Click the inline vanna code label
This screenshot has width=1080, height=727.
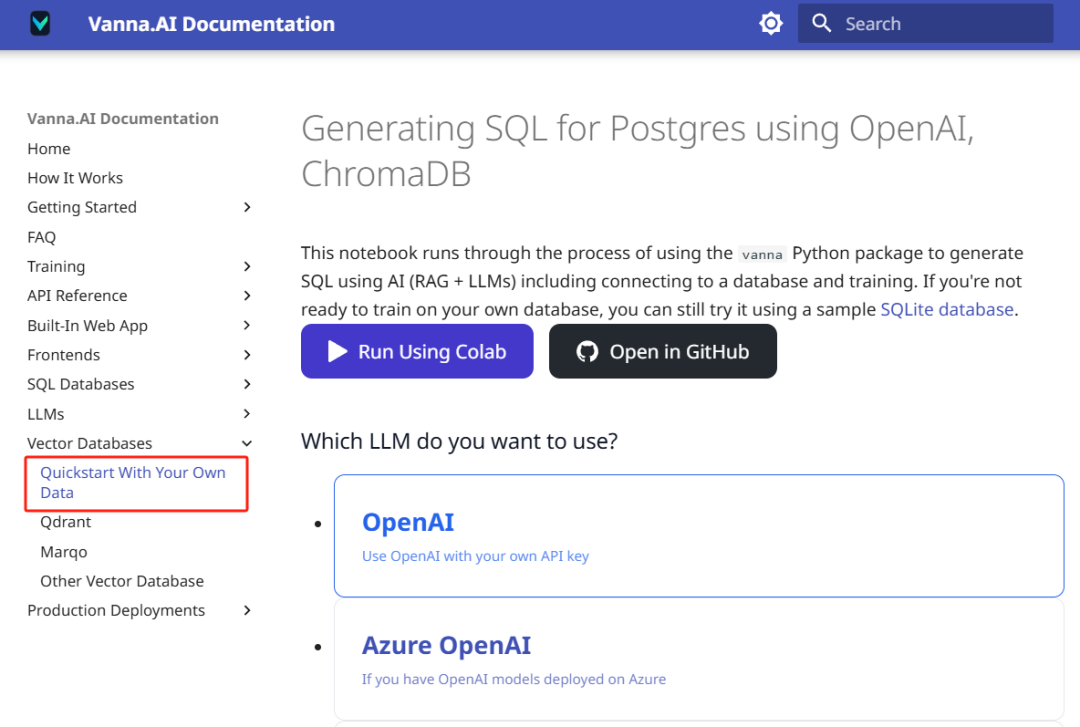coord(762,254)
